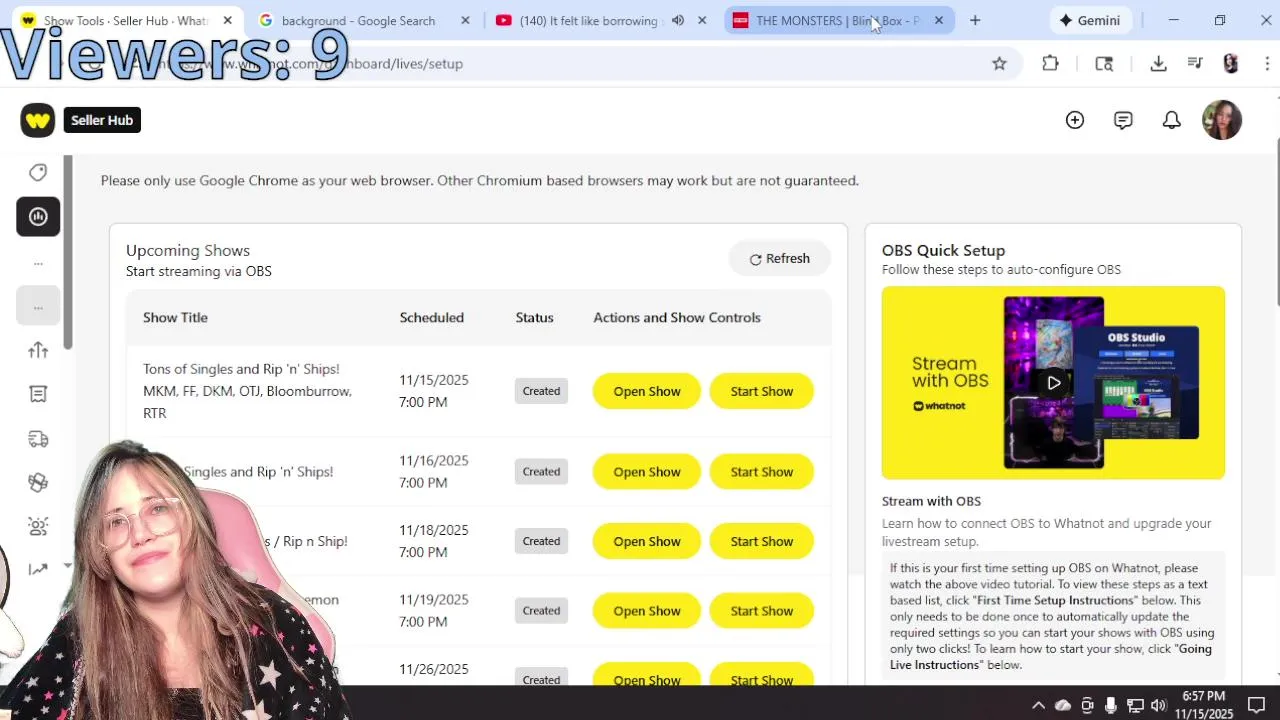
Task: Start Show for the 11/15/2025 row
Action: (762, 391)
